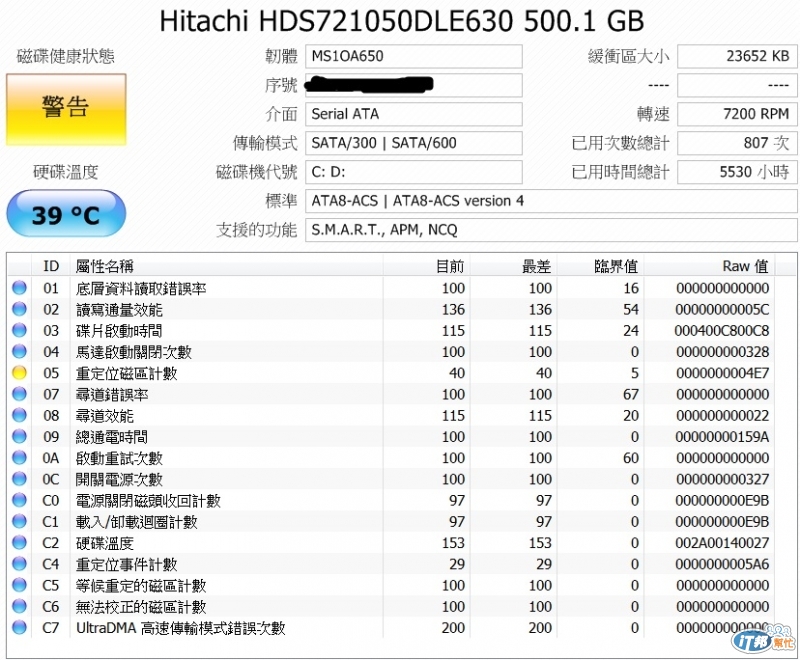Viewport: 800px width, 660px height.
Task: Click the standard field ATA8-ACS version 4
Action: coord(551,201)
